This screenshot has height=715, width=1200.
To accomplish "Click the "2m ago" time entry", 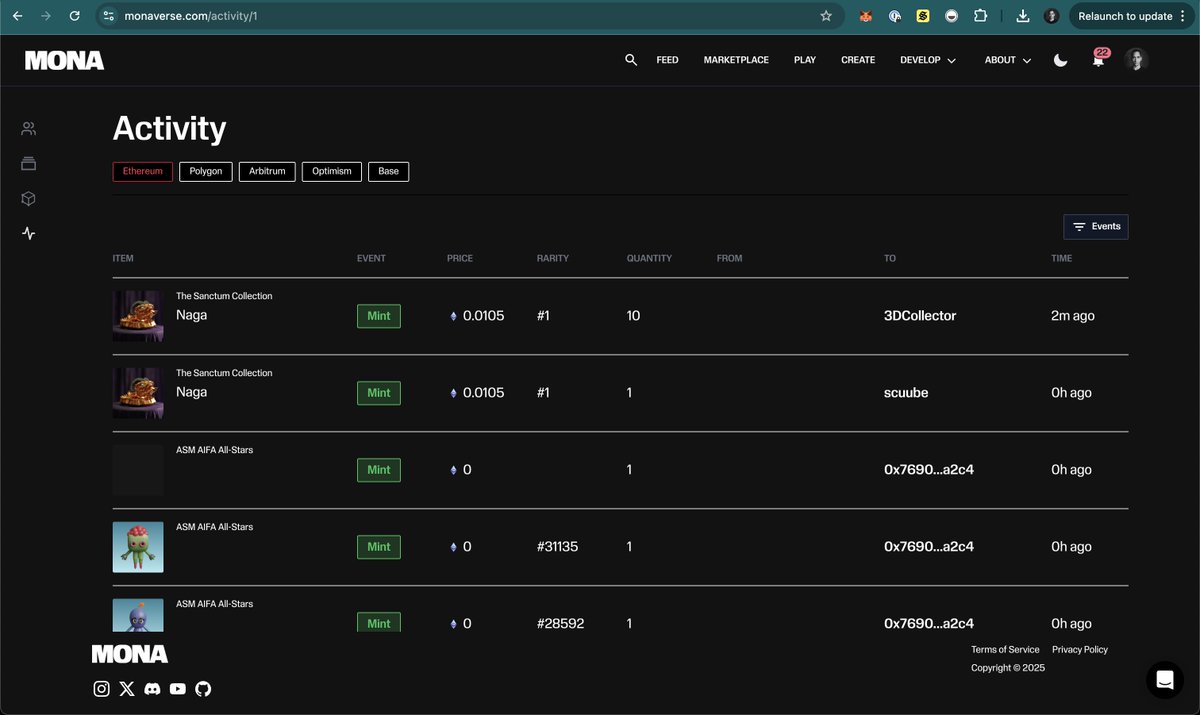I will 1073,316.
